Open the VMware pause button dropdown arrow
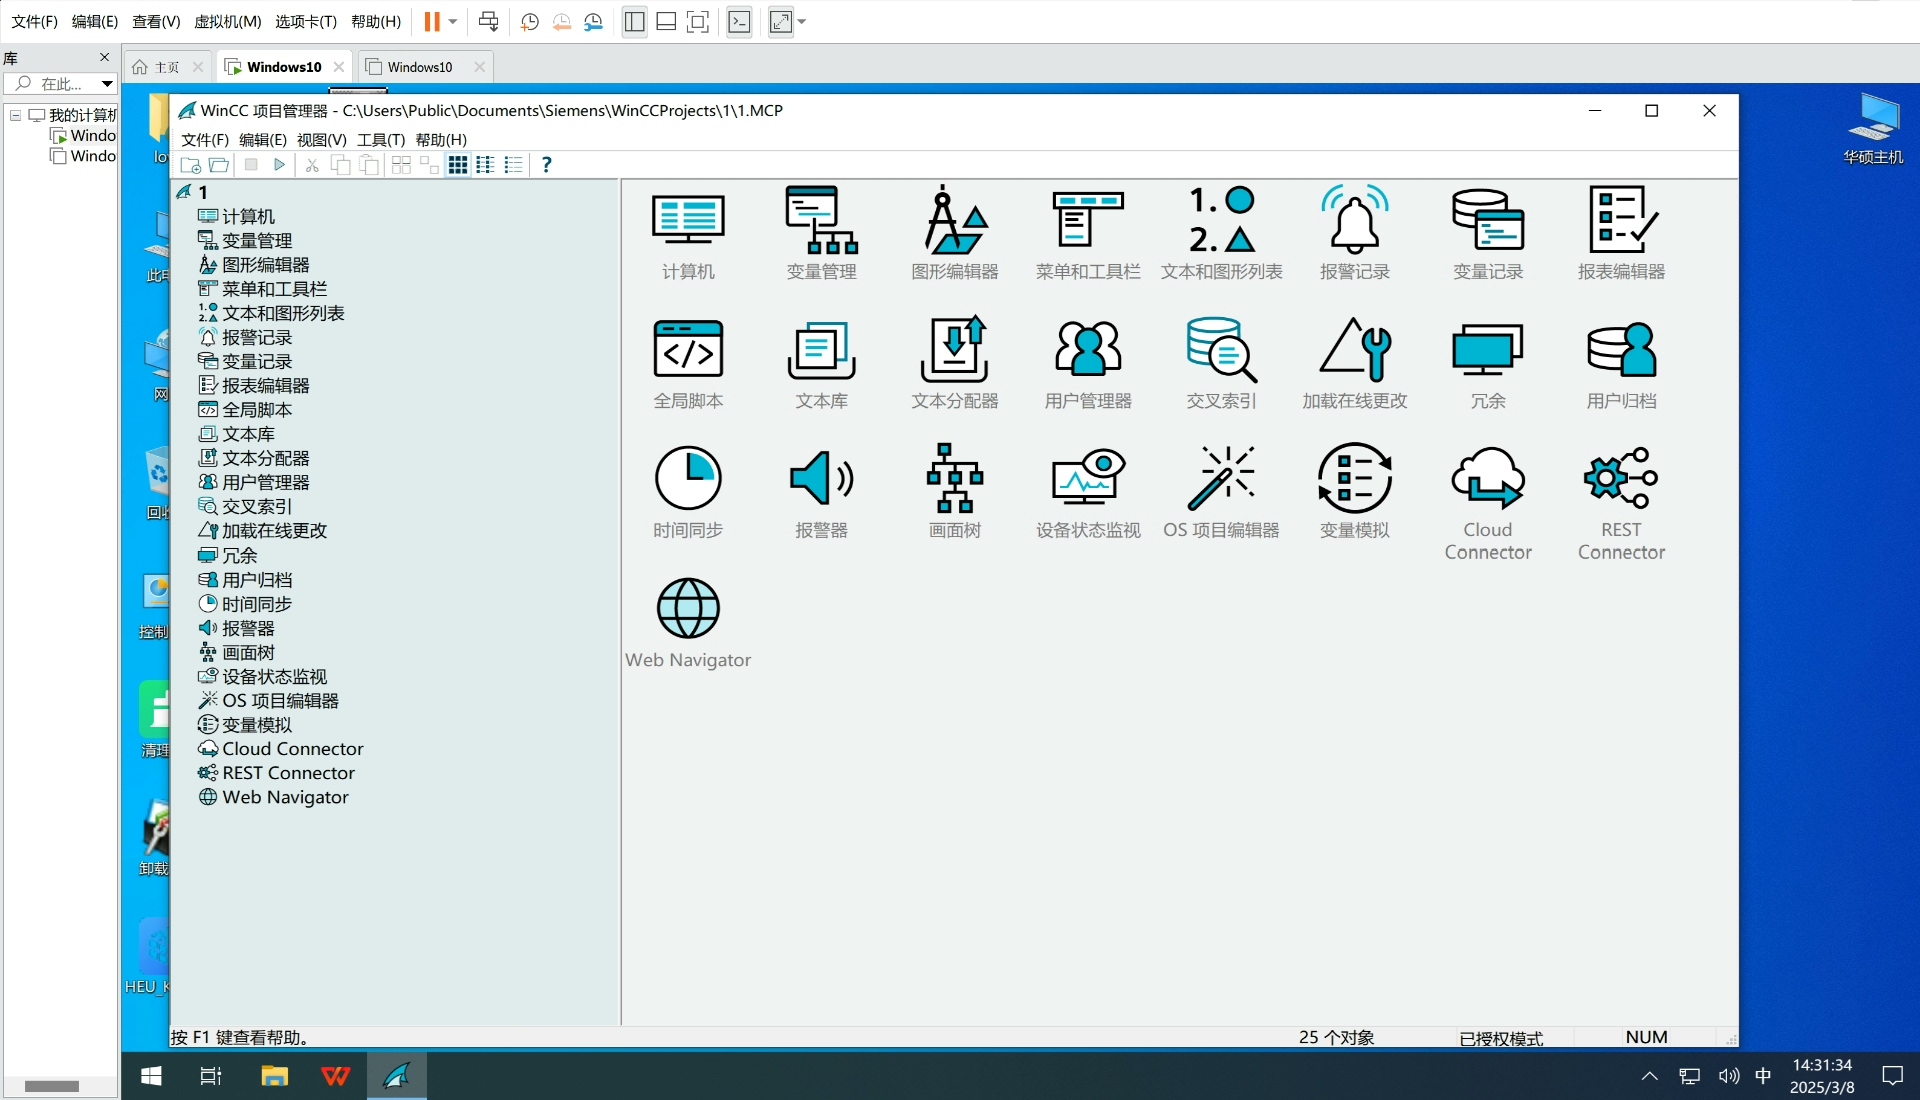This screenshot has height=1100, width=1920. click(x=453, y=22)
